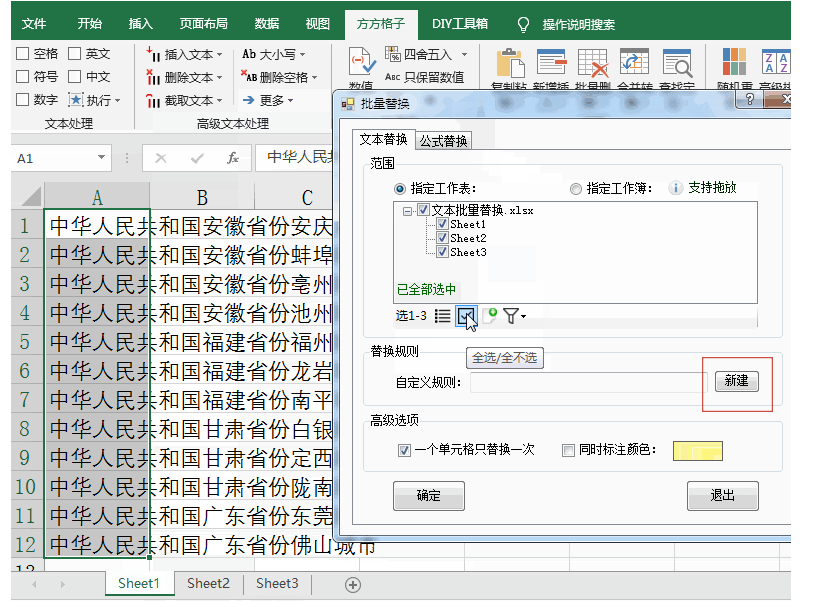Image resolution: width=813 pixels, height=607 pixels.
Task: Switch to the 公式替换 tab
Action: click(443, 141)
